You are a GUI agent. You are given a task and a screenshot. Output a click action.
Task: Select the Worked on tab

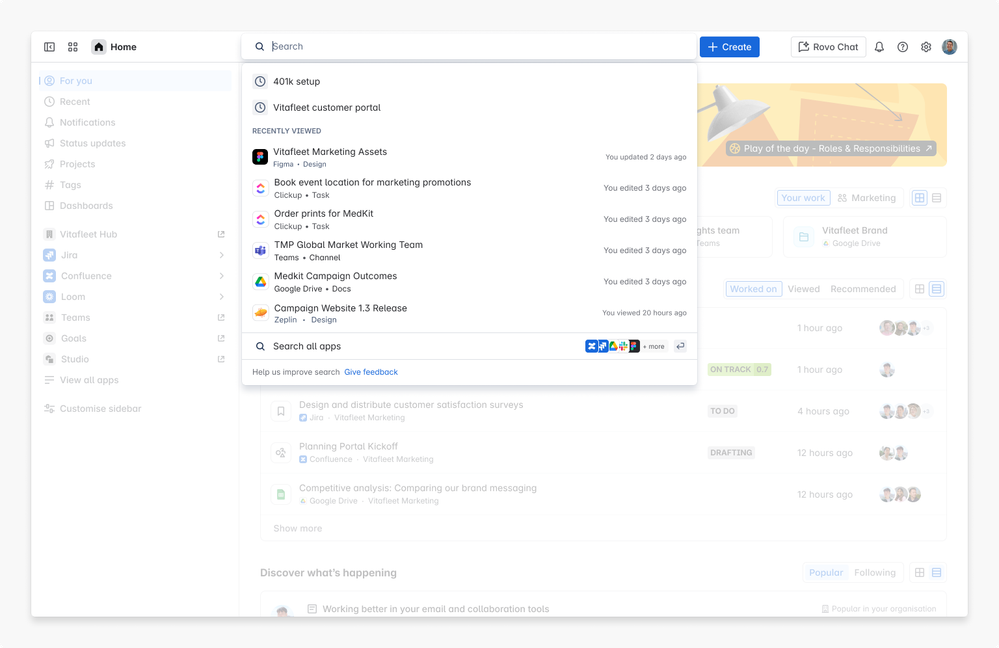(753, 289)
